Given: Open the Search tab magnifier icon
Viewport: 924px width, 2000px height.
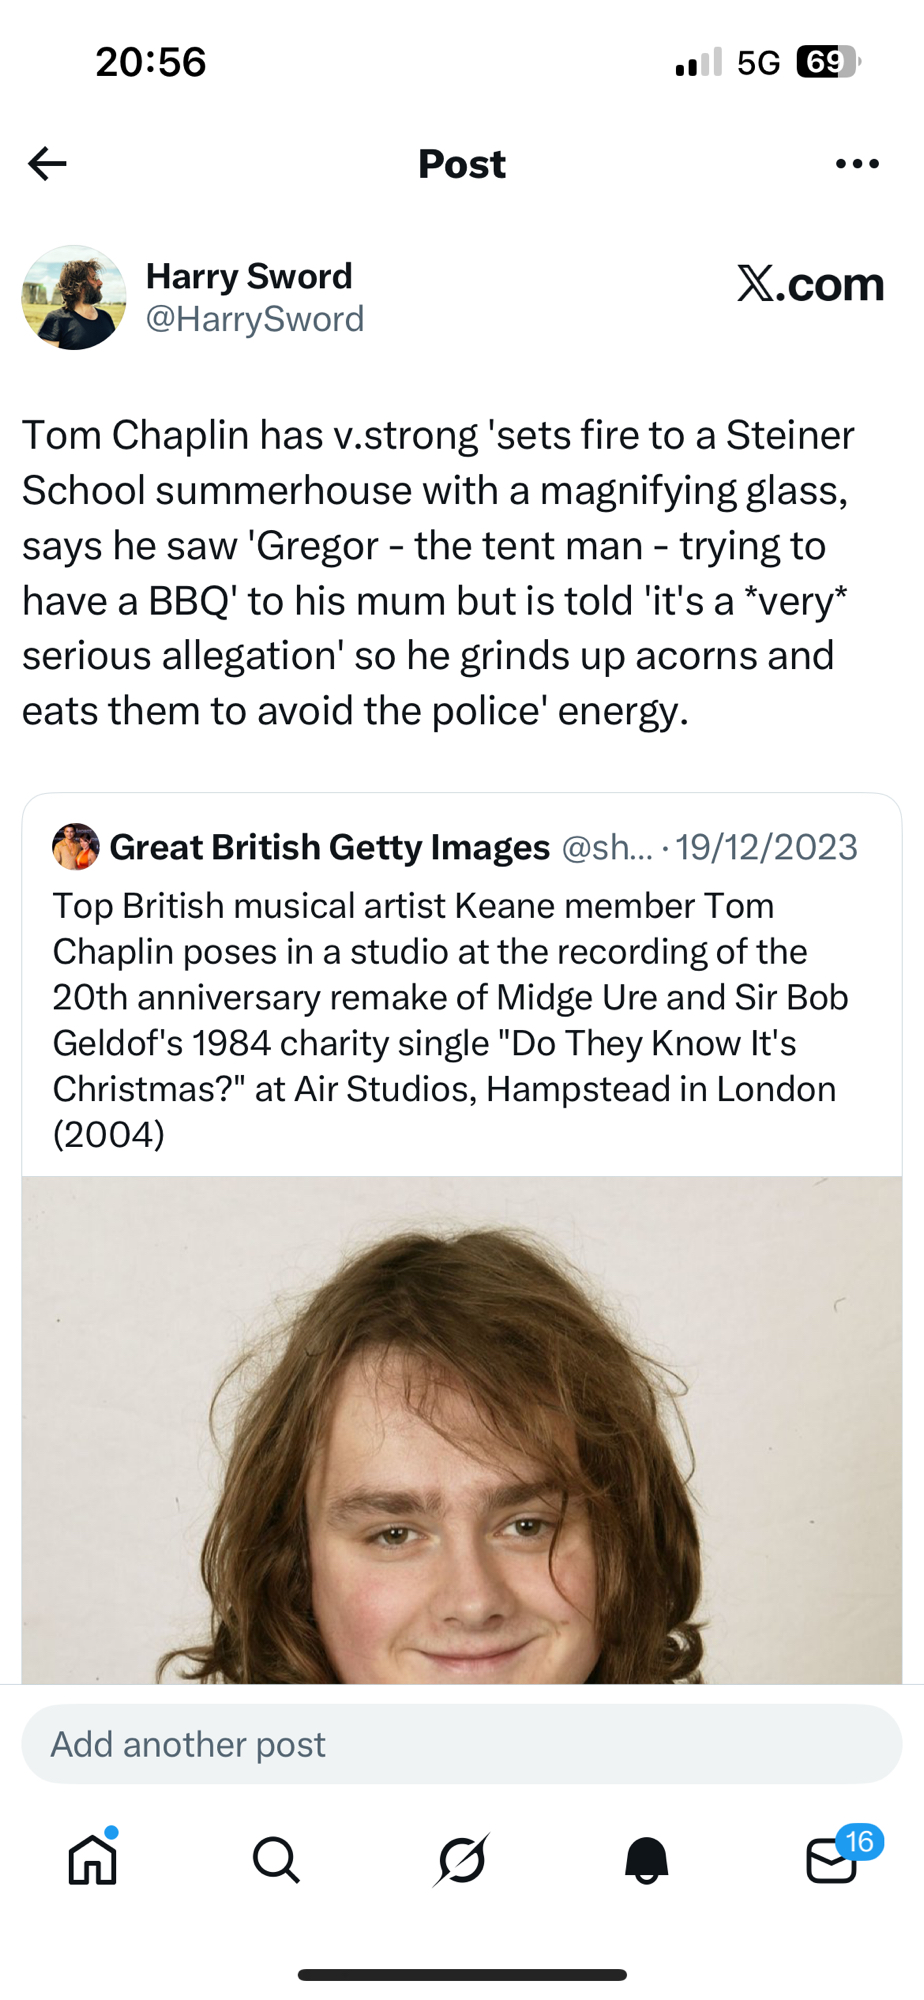Looking at the screenshot, I should coord(276,1860).
